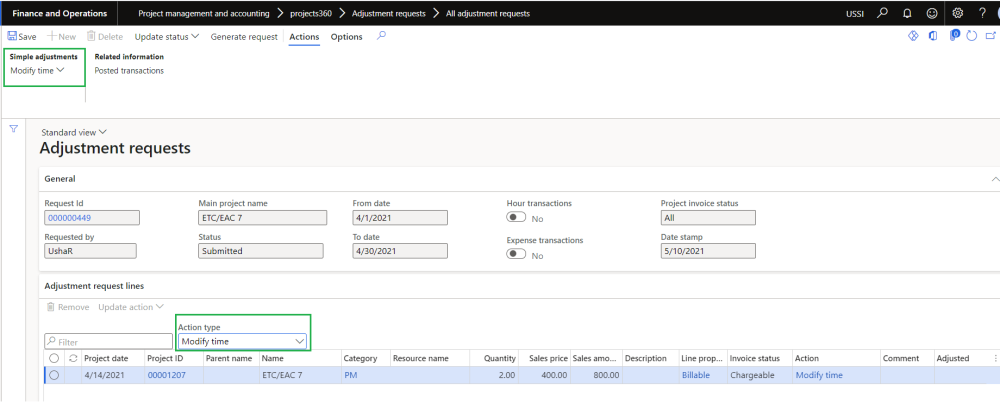Click the Adjusted column header
The image size is (1000, 402).
coord(953,359)
